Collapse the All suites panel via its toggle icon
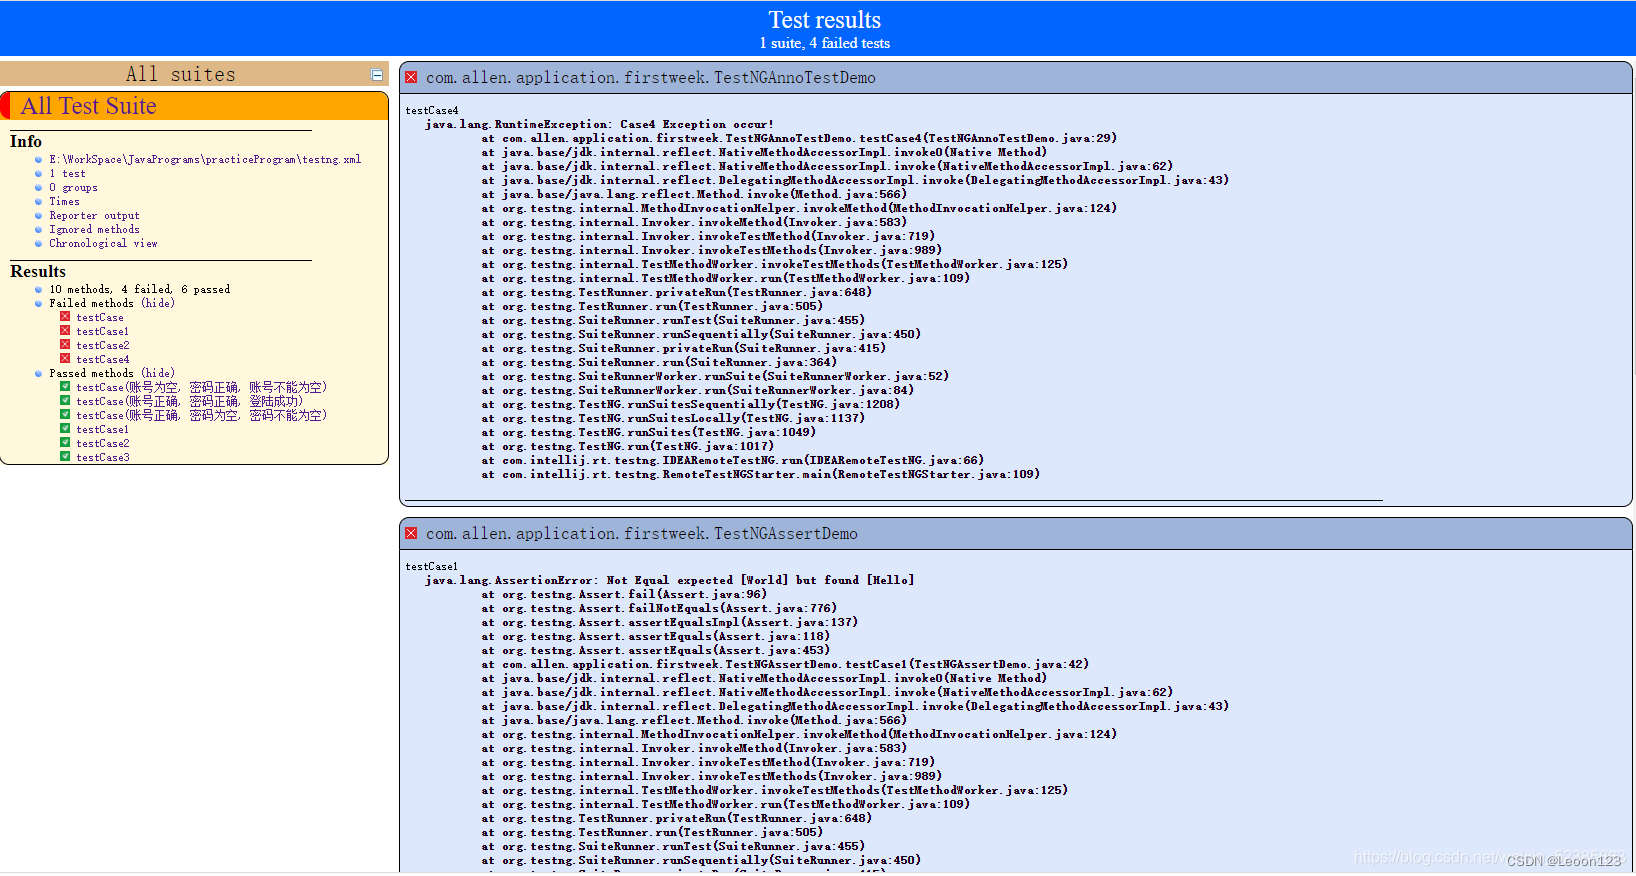The width and height of the screenshot is (1636, 876). pos(377,75)
